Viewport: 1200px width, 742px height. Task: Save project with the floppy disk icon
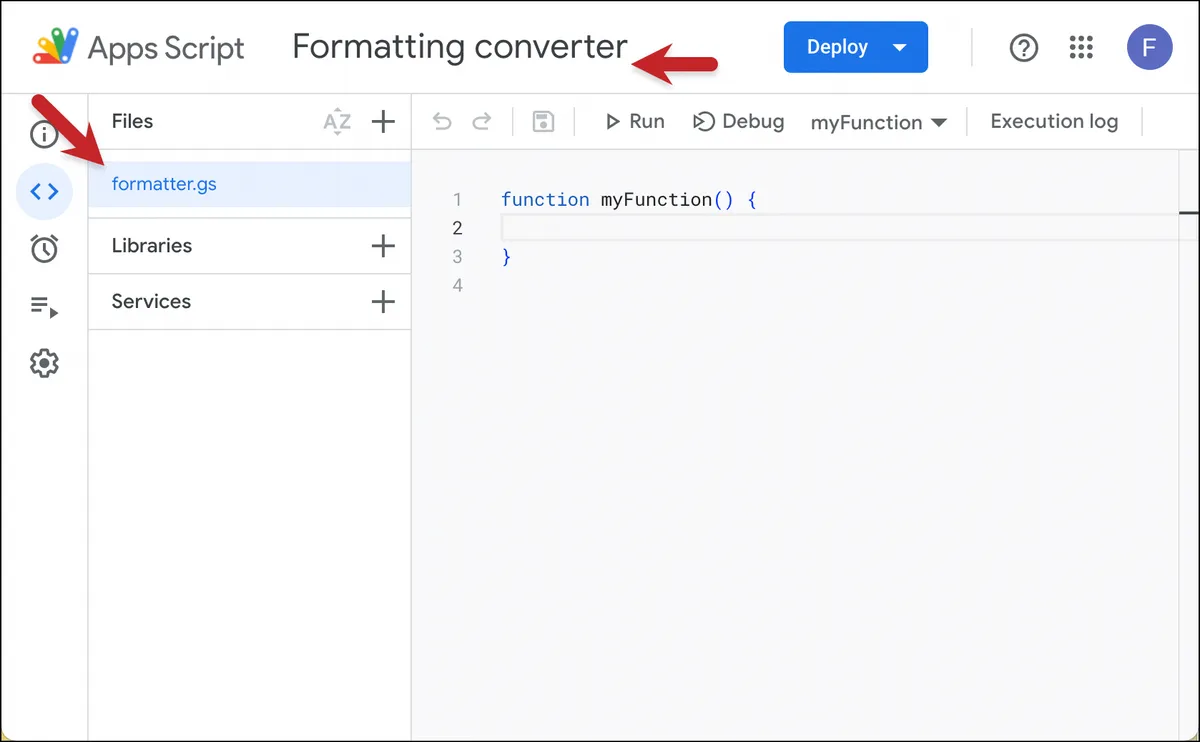pyautogui.click(x=543, y=122)
